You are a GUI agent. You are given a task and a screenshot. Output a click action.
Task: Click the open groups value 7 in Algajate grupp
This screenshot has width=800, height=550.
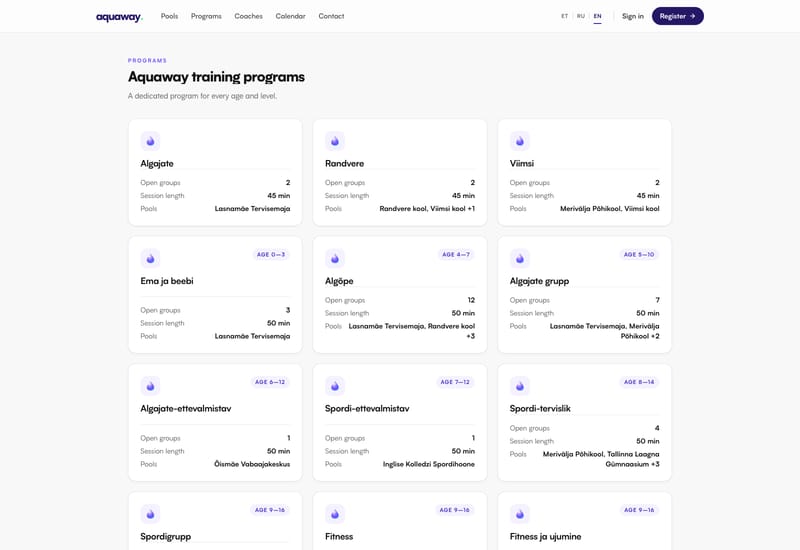tap(657, 300)
